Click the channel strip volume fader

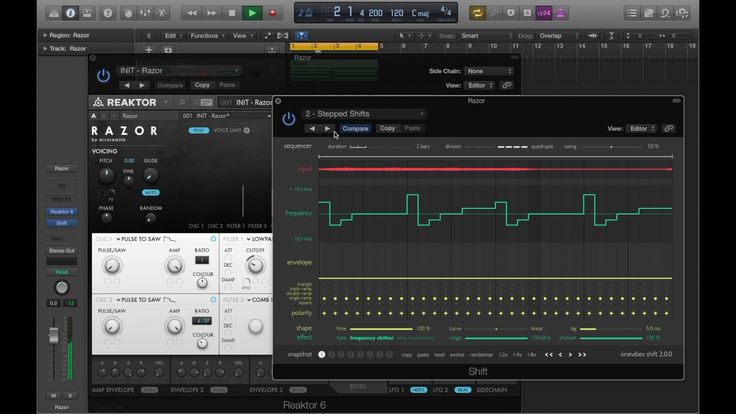coord(54,335)
